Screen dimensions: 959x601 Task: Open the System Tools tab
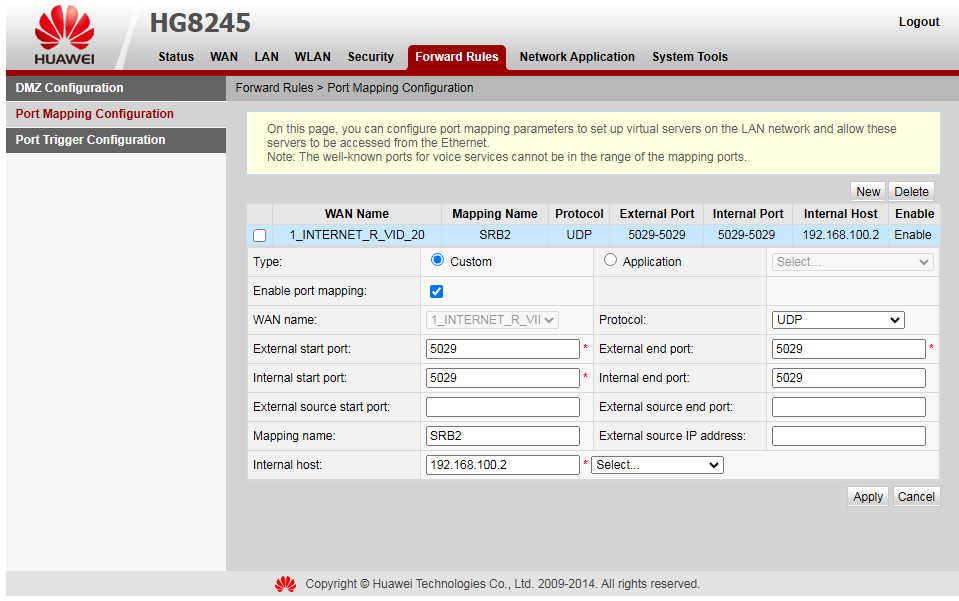point(690,57)
